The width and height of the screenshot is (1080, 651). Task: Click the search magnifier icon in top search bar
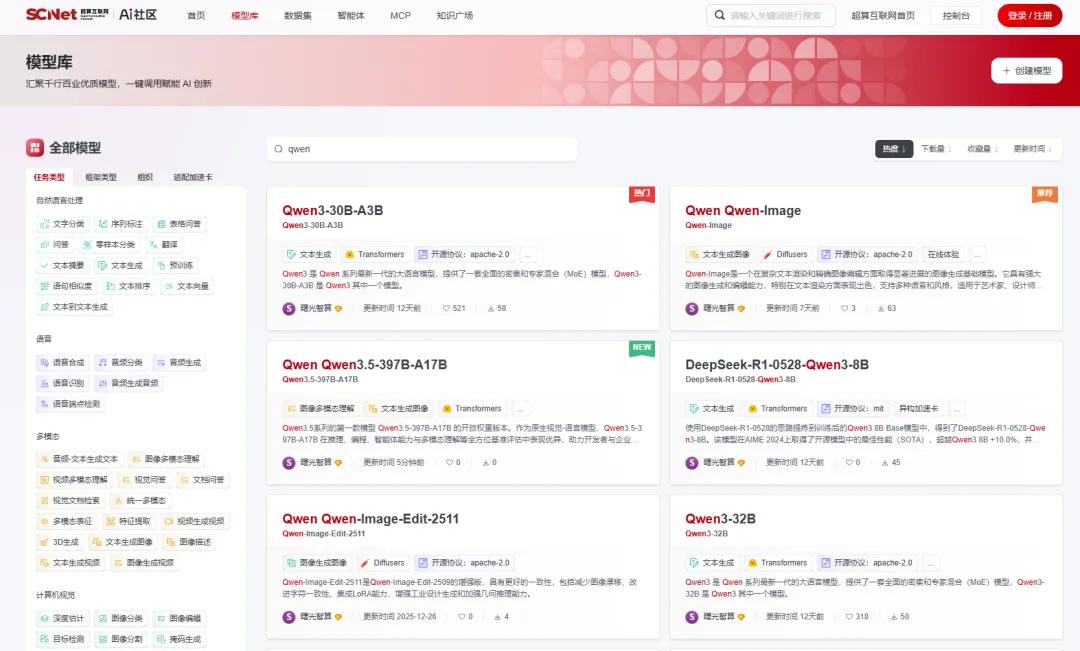(x=718, y=15)
